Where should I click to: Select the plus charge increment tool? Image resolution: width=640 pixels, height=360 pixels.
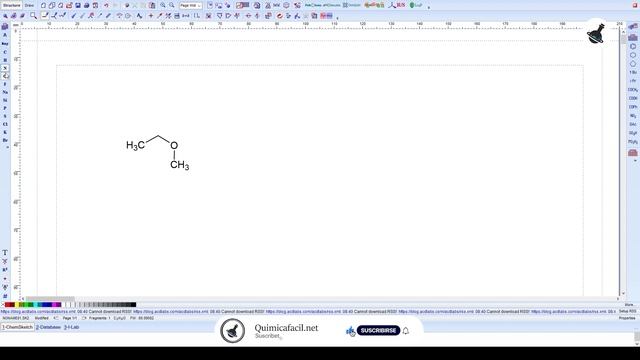click(151, 16)
